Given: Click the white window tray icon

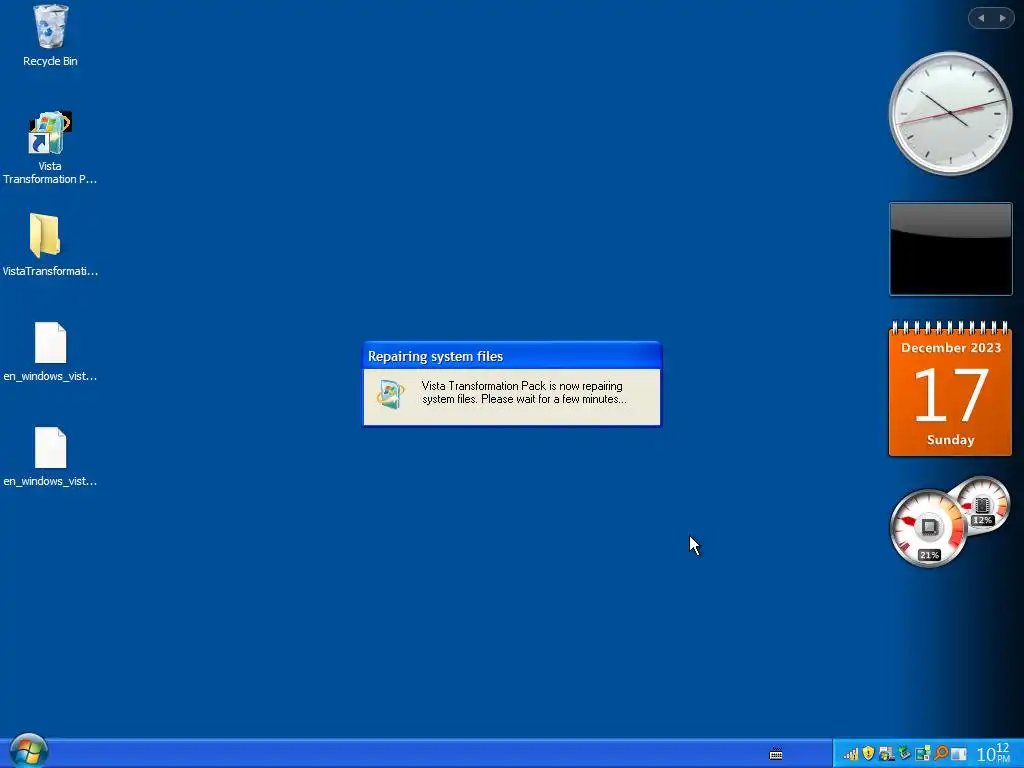Looking at the screenshot, I should (x=958, y=754).
